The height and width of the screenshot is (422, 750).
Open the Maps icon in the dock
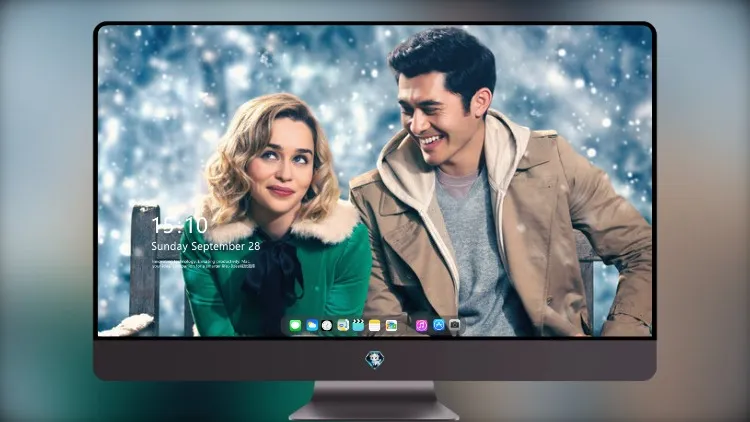(343, 326)
